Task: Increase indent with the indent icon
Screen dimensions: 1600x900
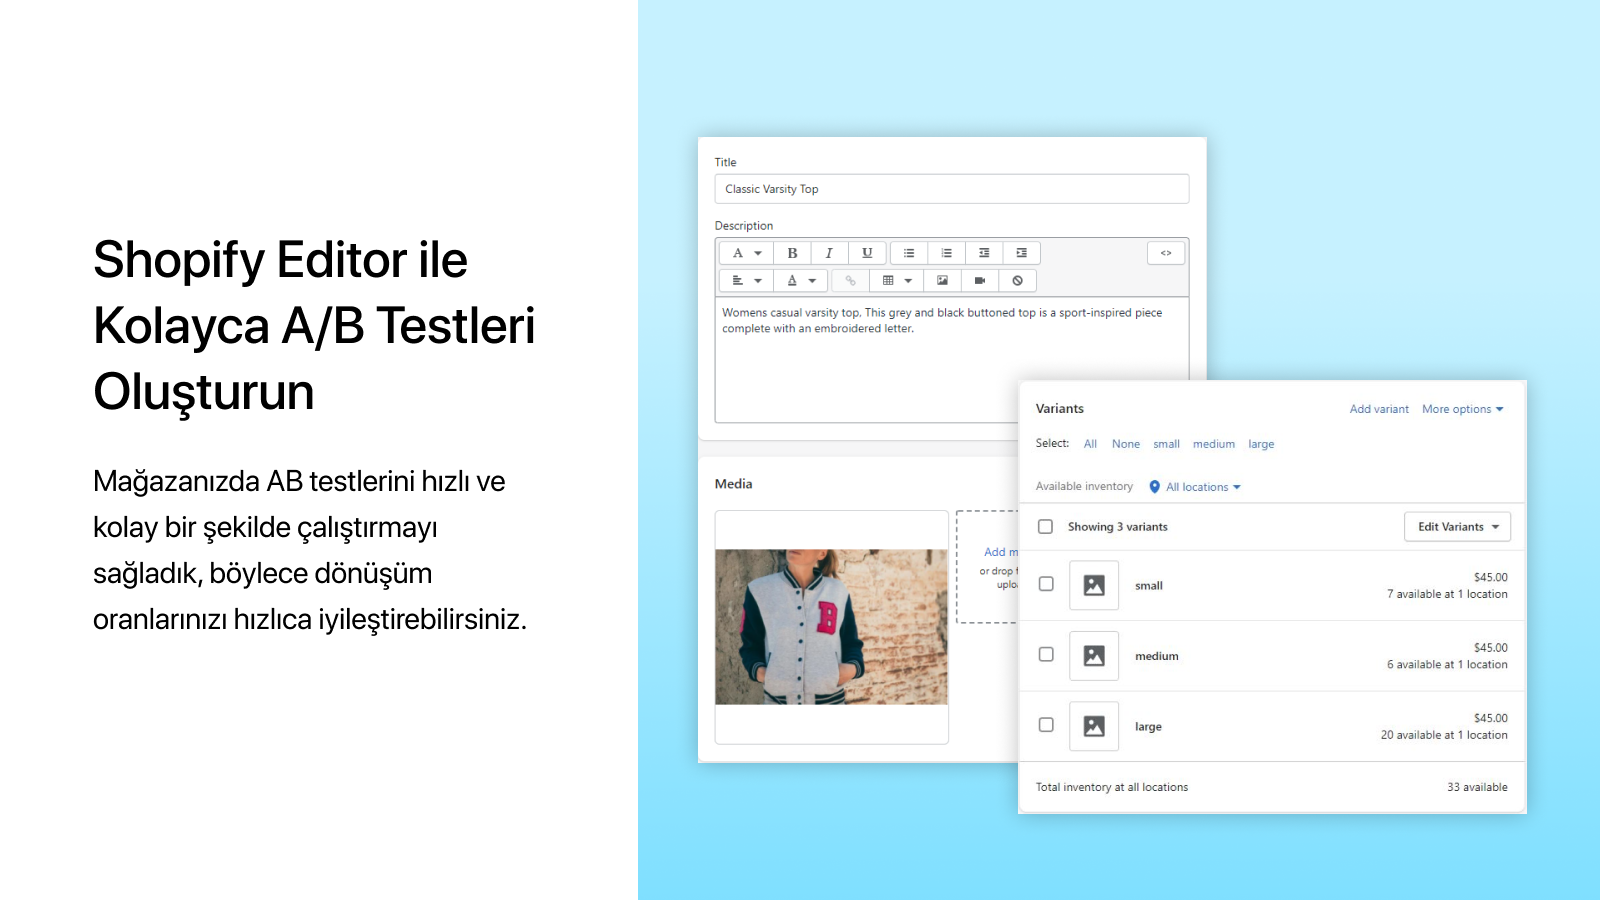Action: pyautogui.click(x=1021, y=253)
